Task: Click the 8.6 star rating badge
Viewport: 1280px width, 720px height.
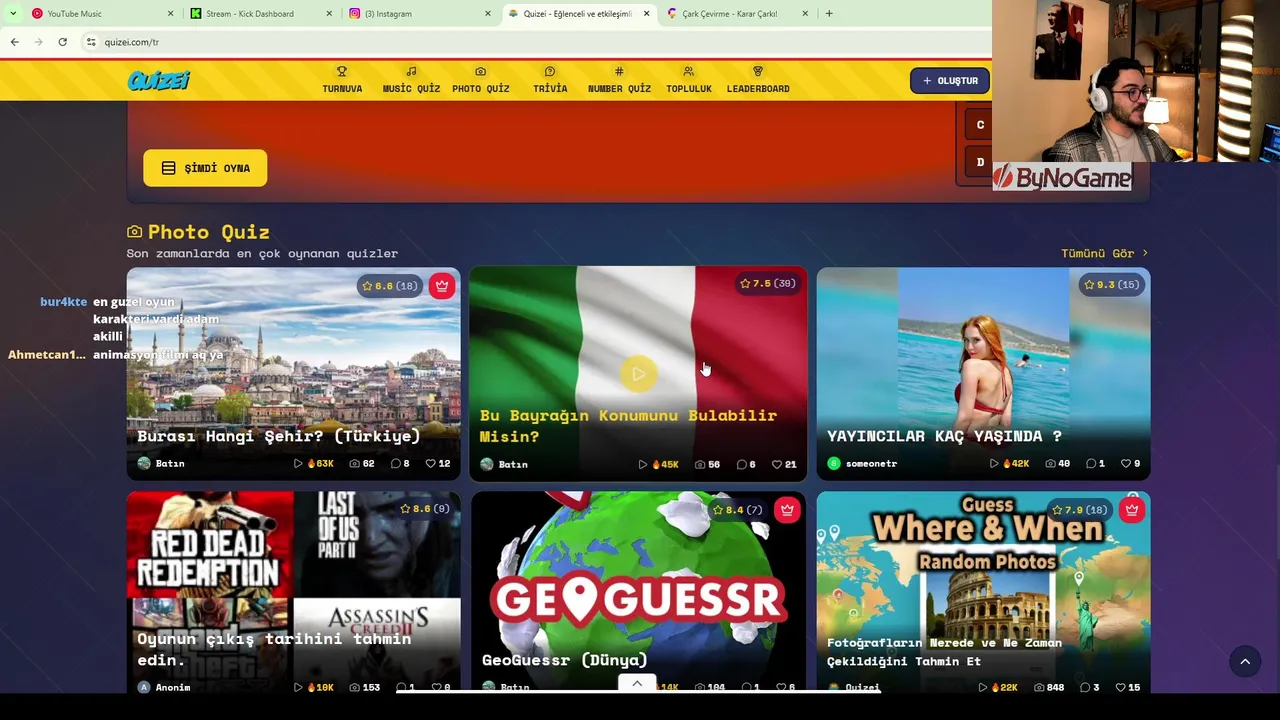Action: click(425, 509)
